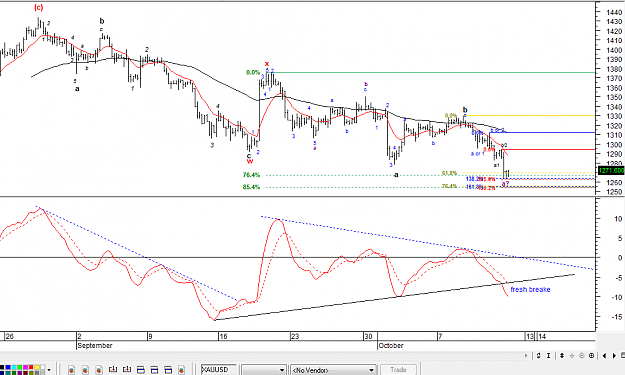Image resolution: width=625 pixels, height=375 pixels.
Task: Open the color palette dropdown arrow
Action: [49, 370]
